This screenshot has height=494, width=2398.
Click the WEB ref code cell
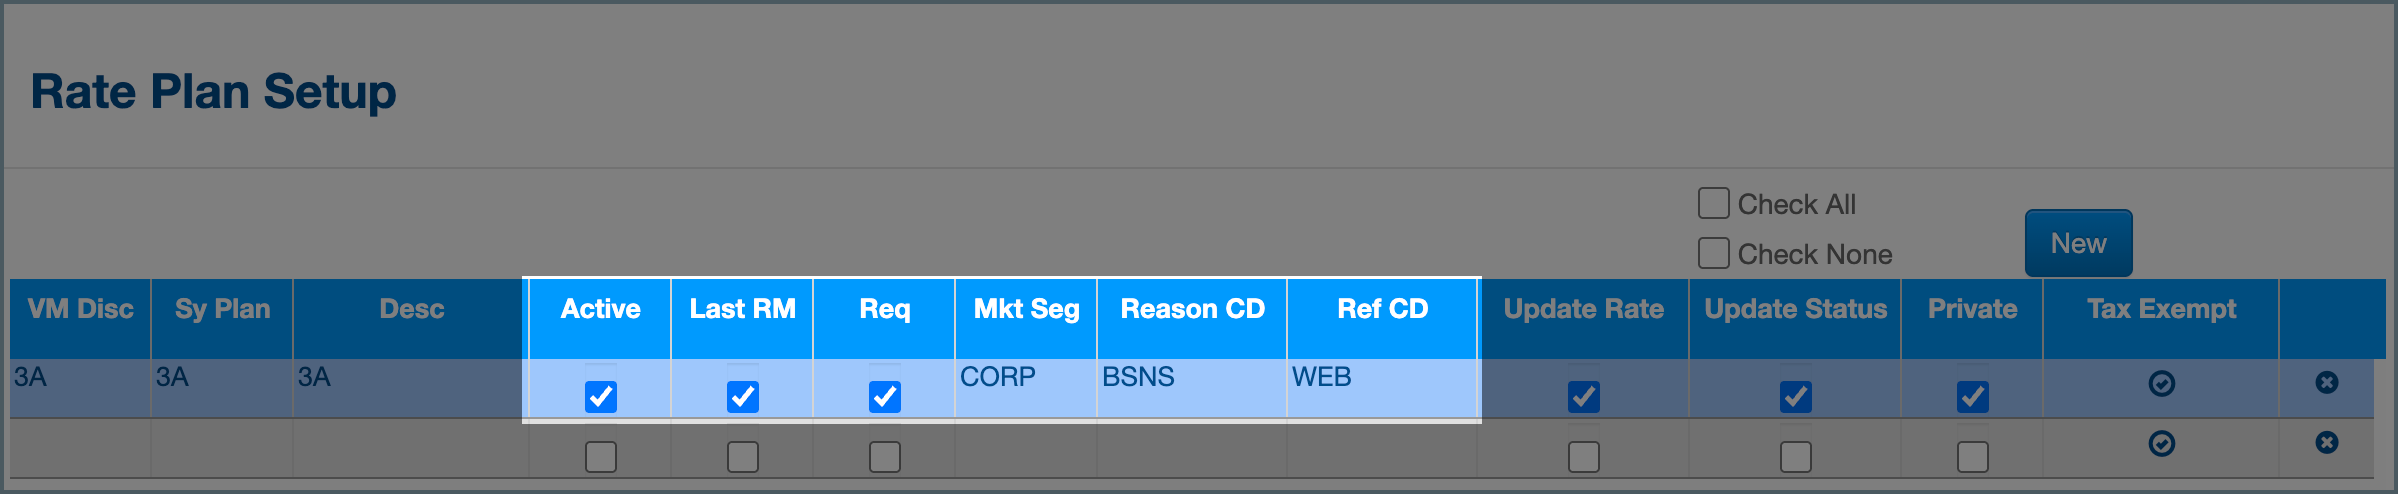point(1321,377)
